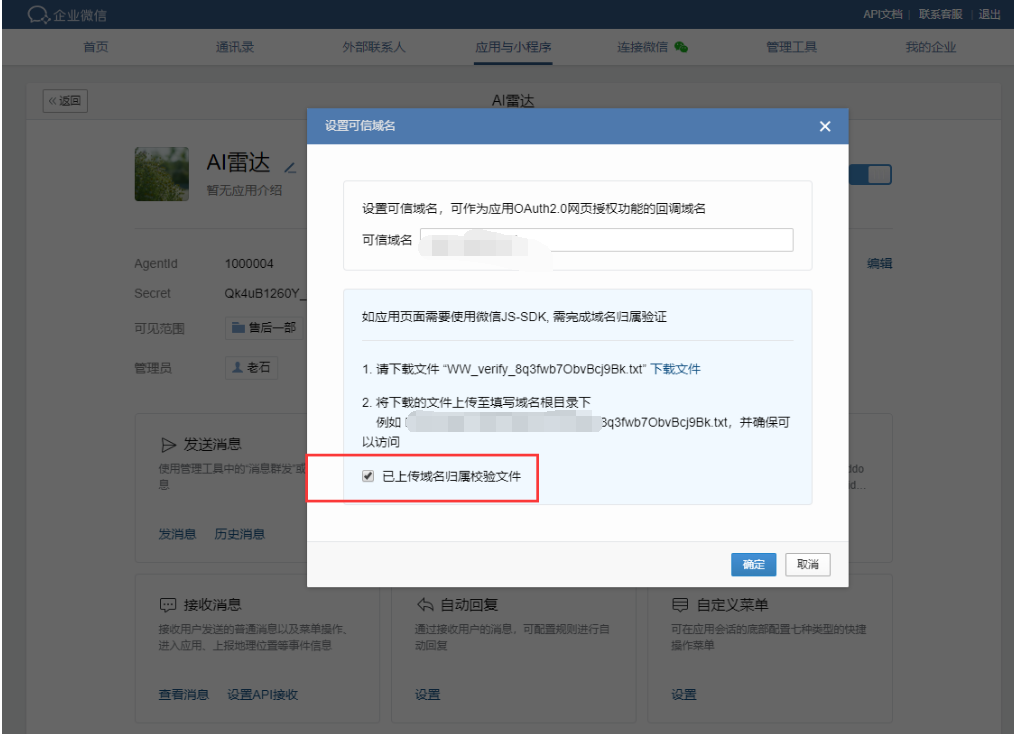Click the 自定义菜单 menu icon
This screenshot has height=734, width=1014.
pos(680,605)
